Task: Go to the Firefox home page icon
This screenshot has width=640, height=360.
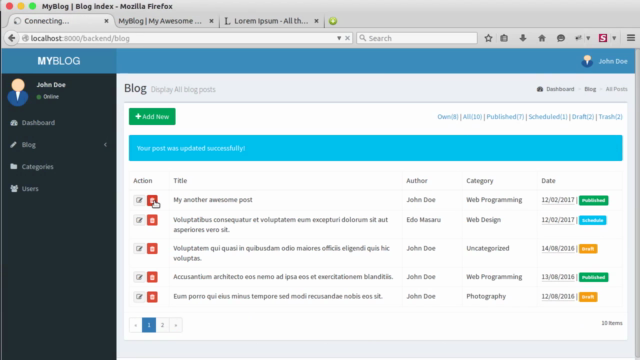Action: click(542, 38)
